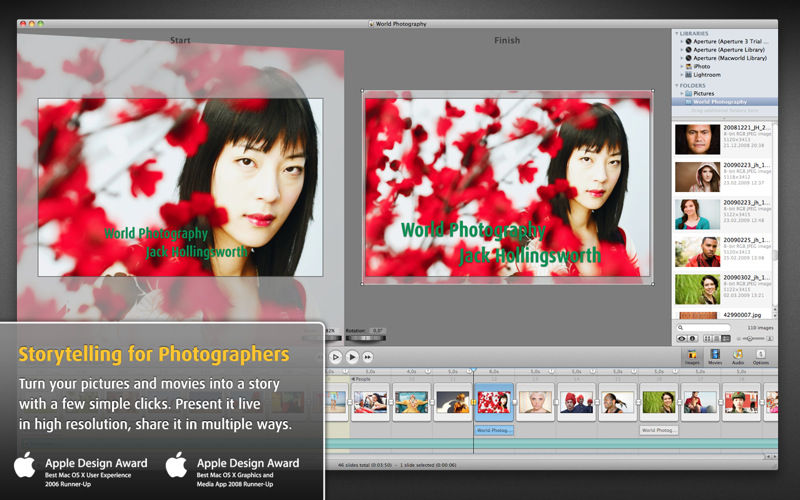This screenshot has height=500, width=800.
Task: Expand the Aperture Library entry
Action: (x=682, y=50)
